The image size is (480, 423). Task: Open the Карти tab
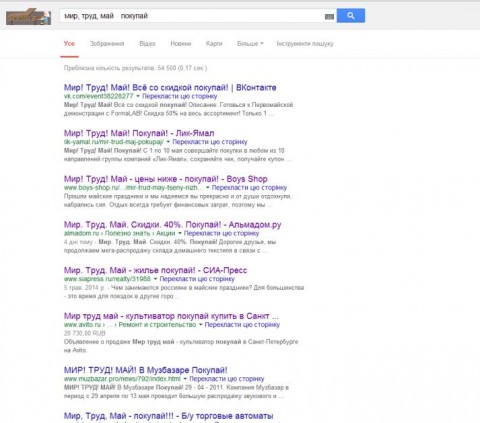(x=214, y=44)
